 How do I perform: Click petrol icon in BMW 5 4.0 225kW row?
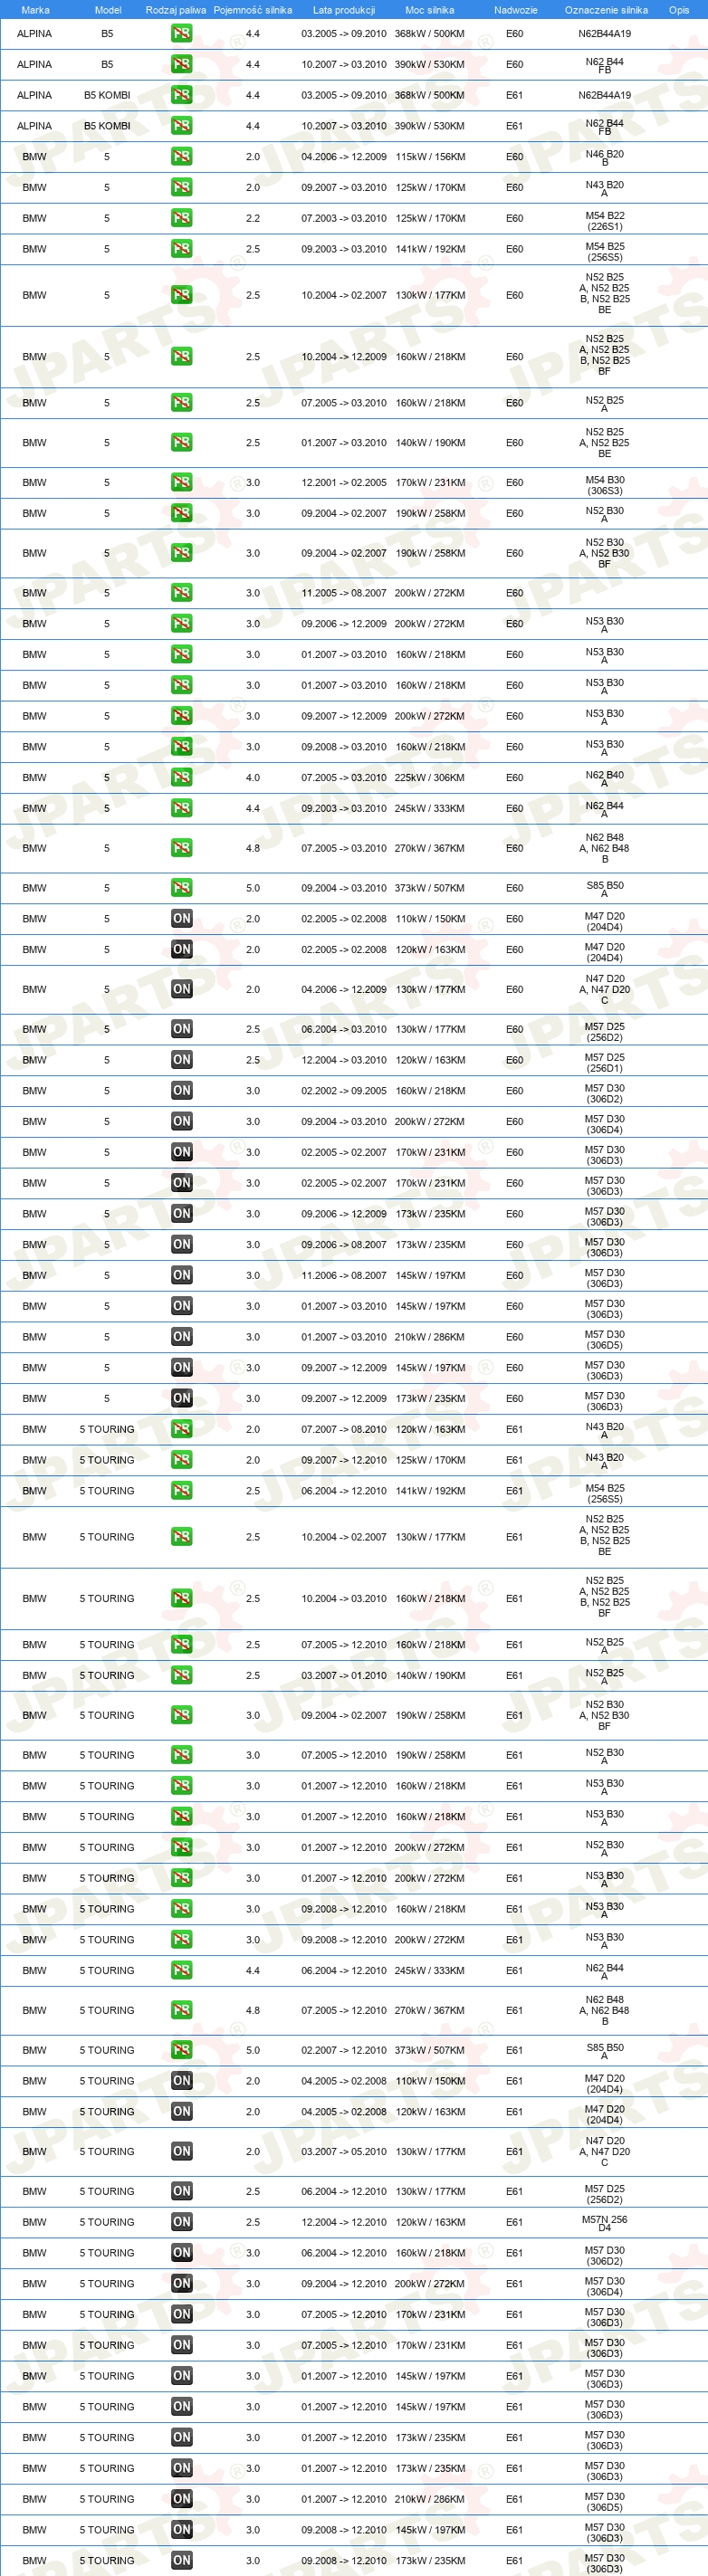click(x=181, y=777)
